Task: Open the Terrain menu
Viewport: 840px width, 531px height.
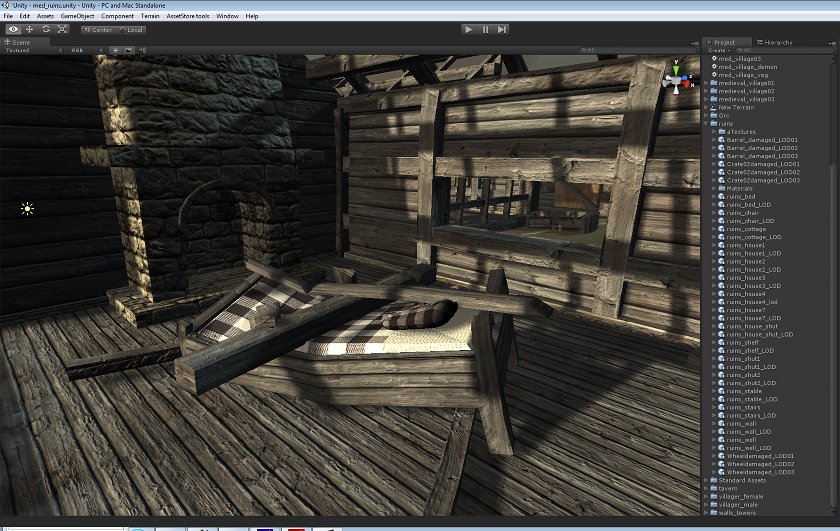Action: 150,16
